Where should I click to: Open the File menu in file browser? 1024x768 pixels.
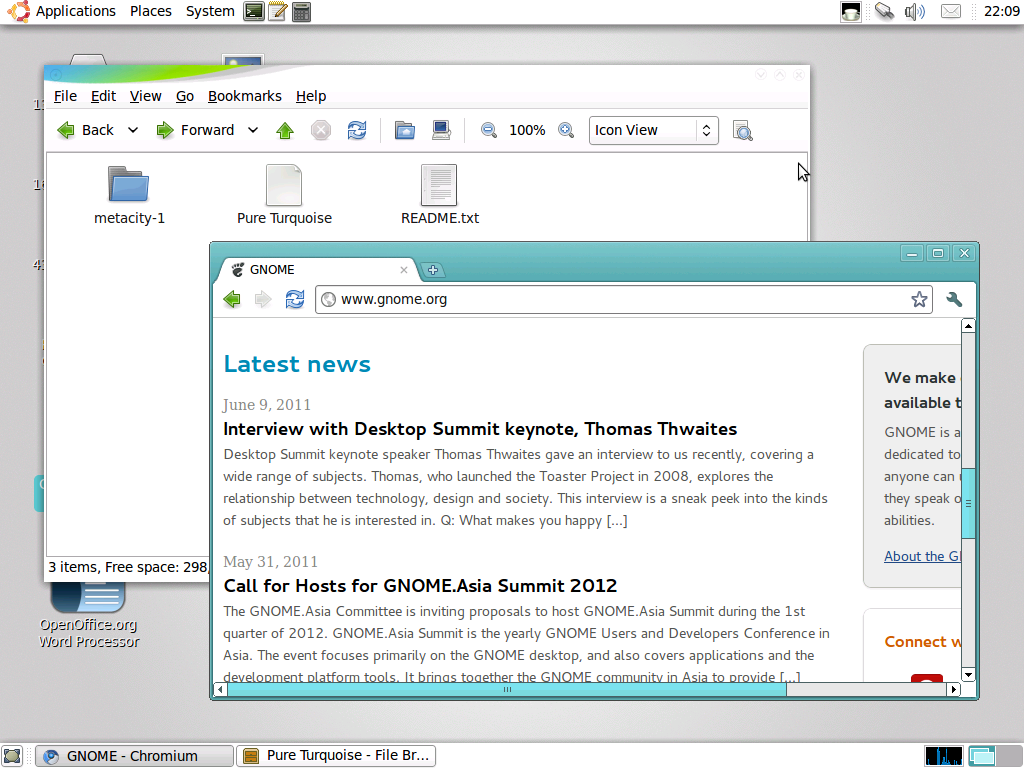click(x=65, y=96)
